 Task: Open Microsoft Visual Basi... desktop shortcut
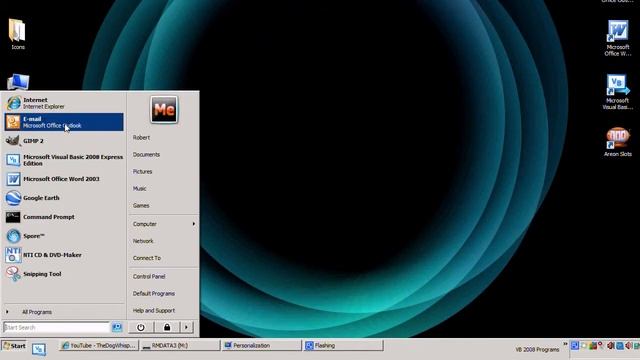618,92
